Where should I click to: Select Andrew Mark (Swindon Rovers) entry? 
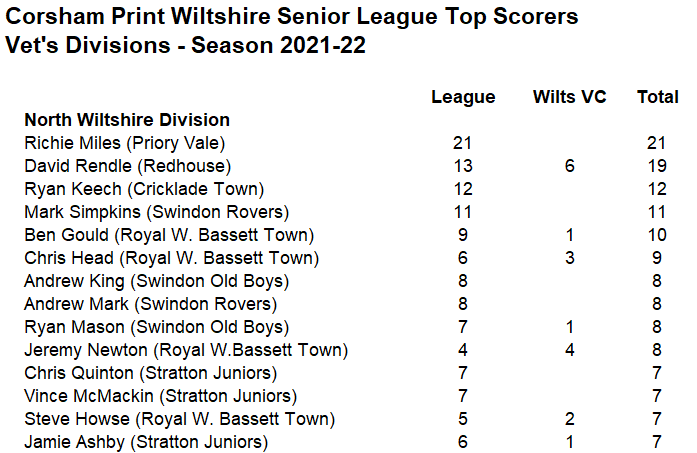(x=151, y=305)
